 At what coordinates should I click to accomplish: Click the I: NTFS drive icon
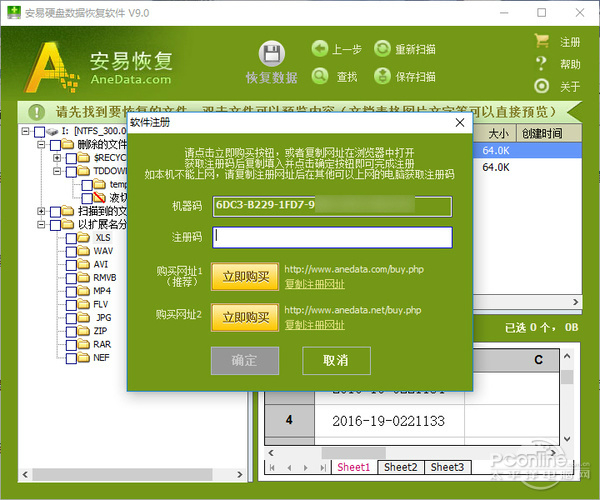pyautogui.click(x=52, y=132)
